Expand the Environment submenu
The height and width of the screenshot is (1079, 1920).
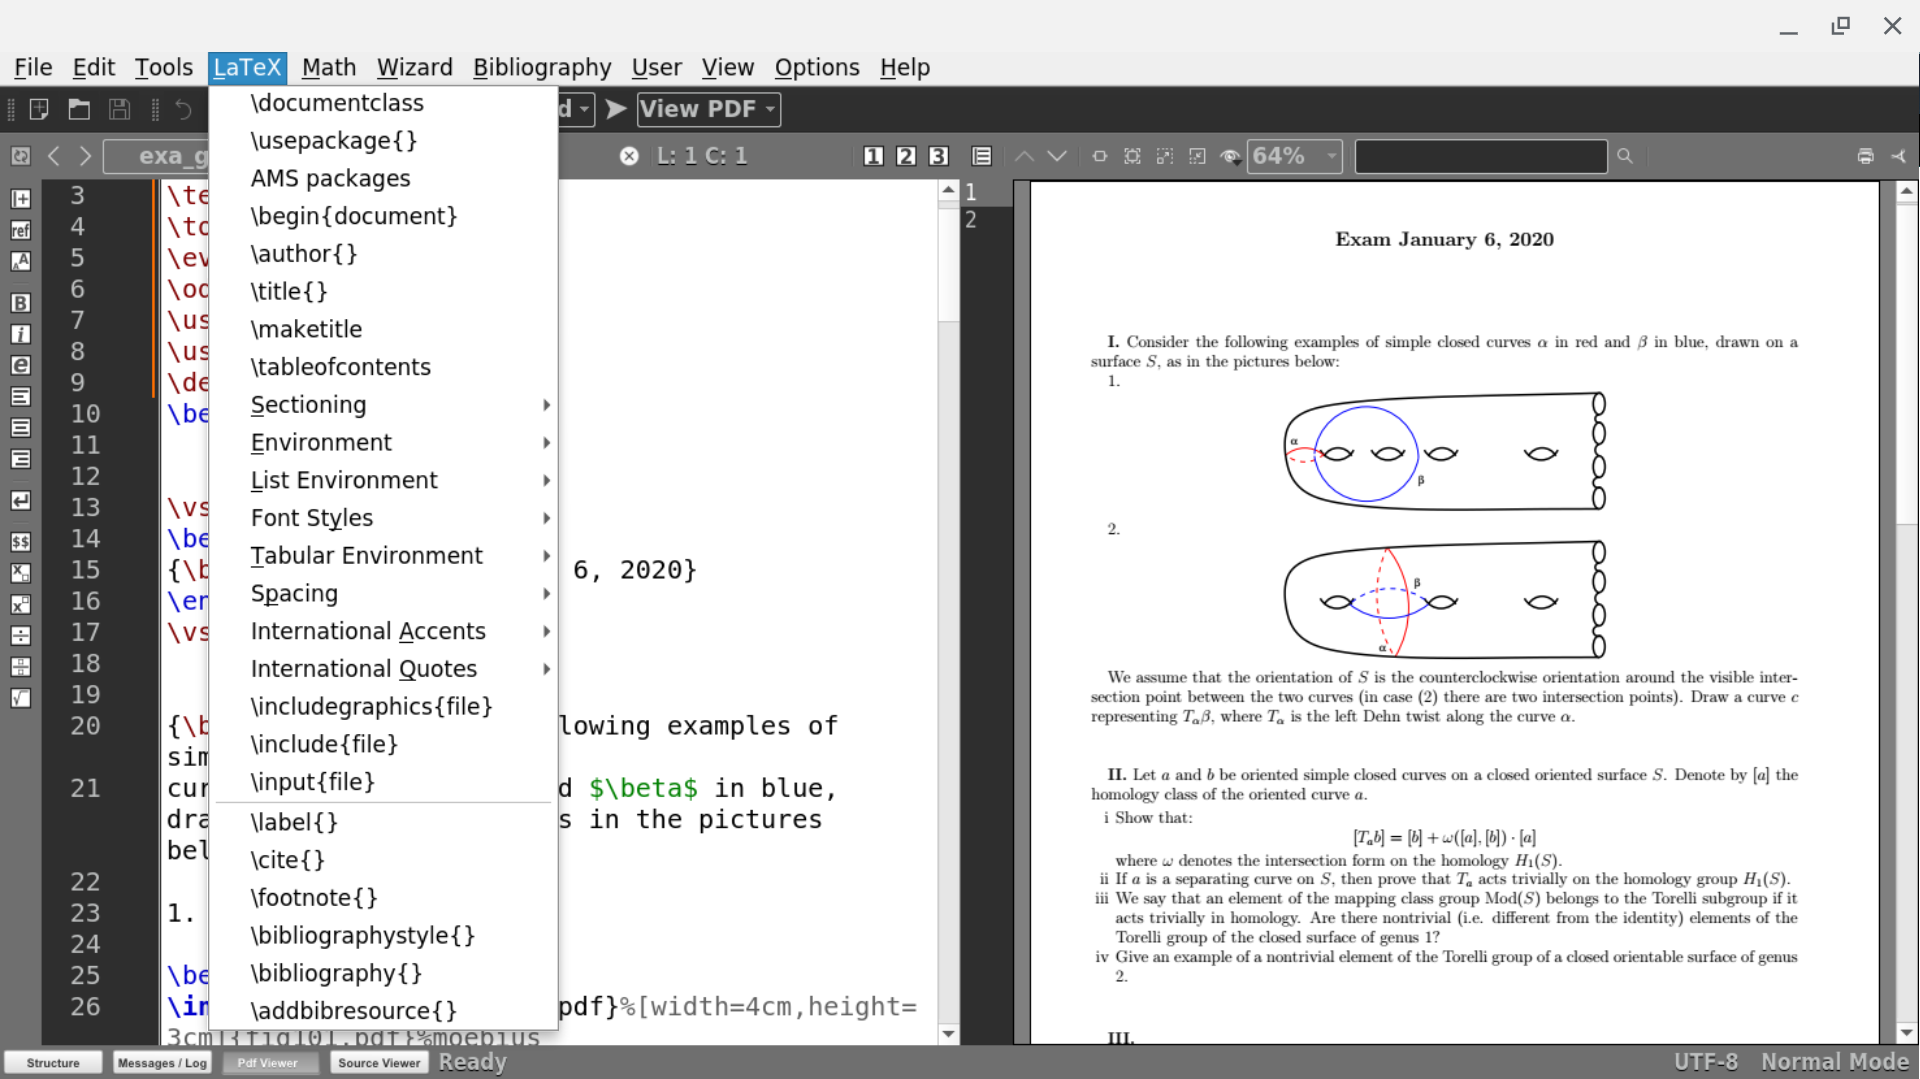click(386, 443)
